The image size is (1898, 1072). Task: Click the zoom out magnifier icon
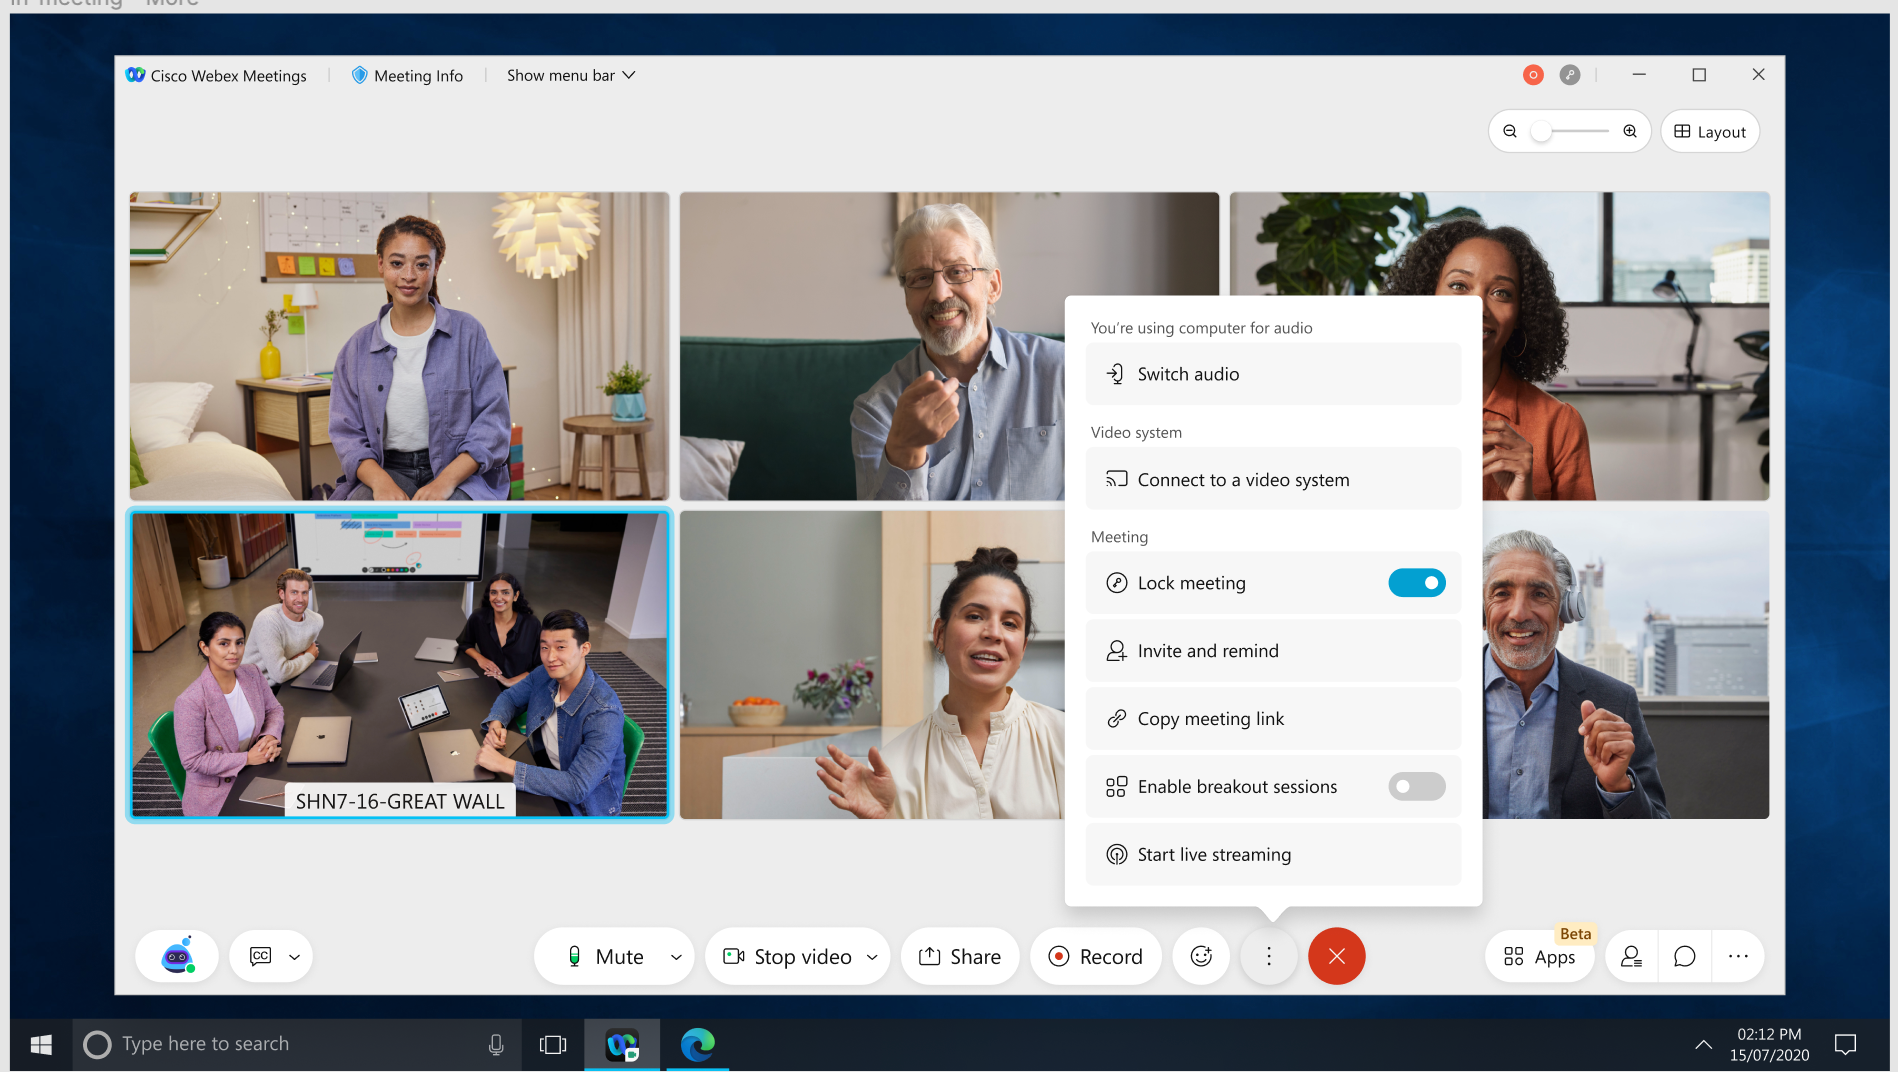(1510, 131)
